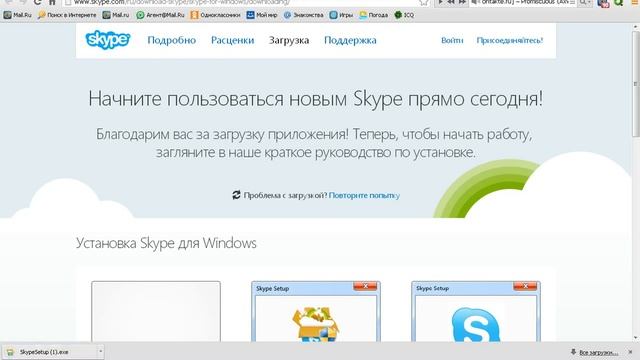This screenshot has height=360, width=640.
Task: Click the heading Установка Skype для Windows
Action: click(166, 243)
